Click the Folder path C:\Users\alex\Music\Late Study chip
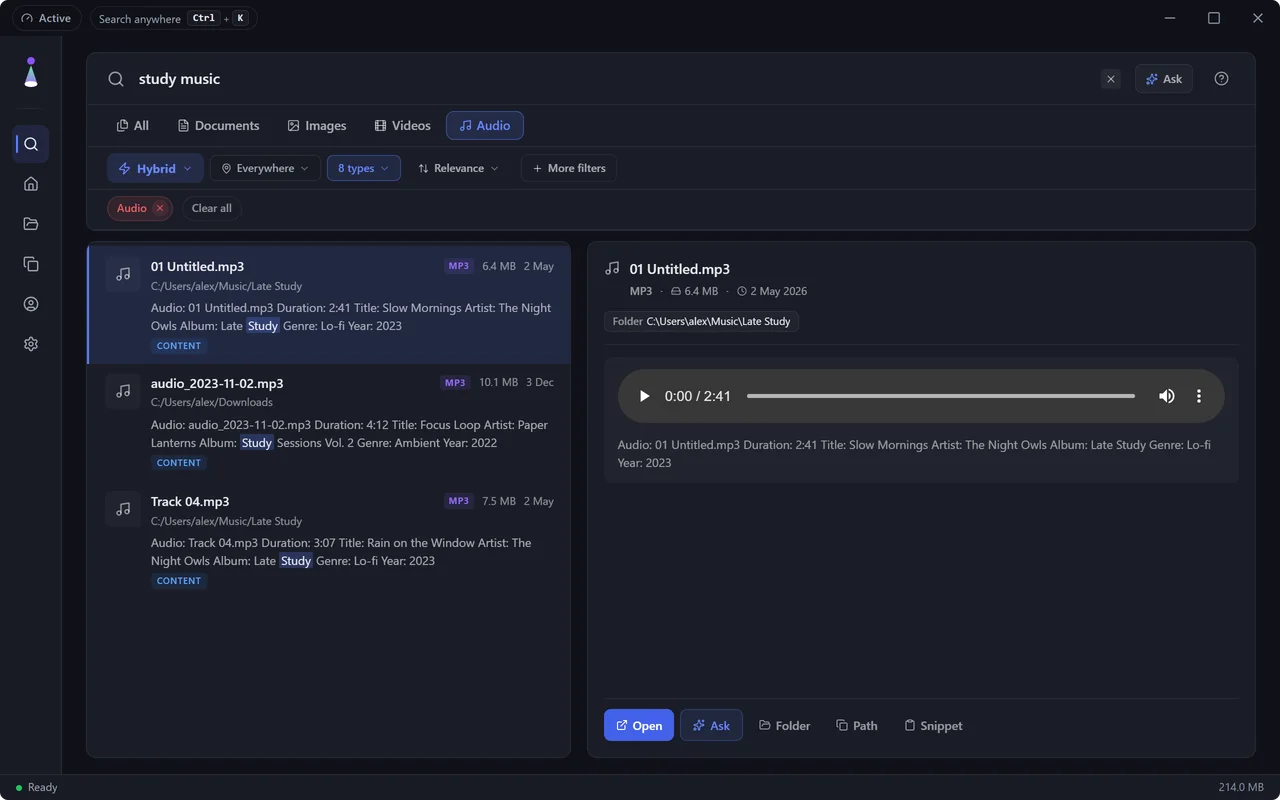 (x=701, y=321)
